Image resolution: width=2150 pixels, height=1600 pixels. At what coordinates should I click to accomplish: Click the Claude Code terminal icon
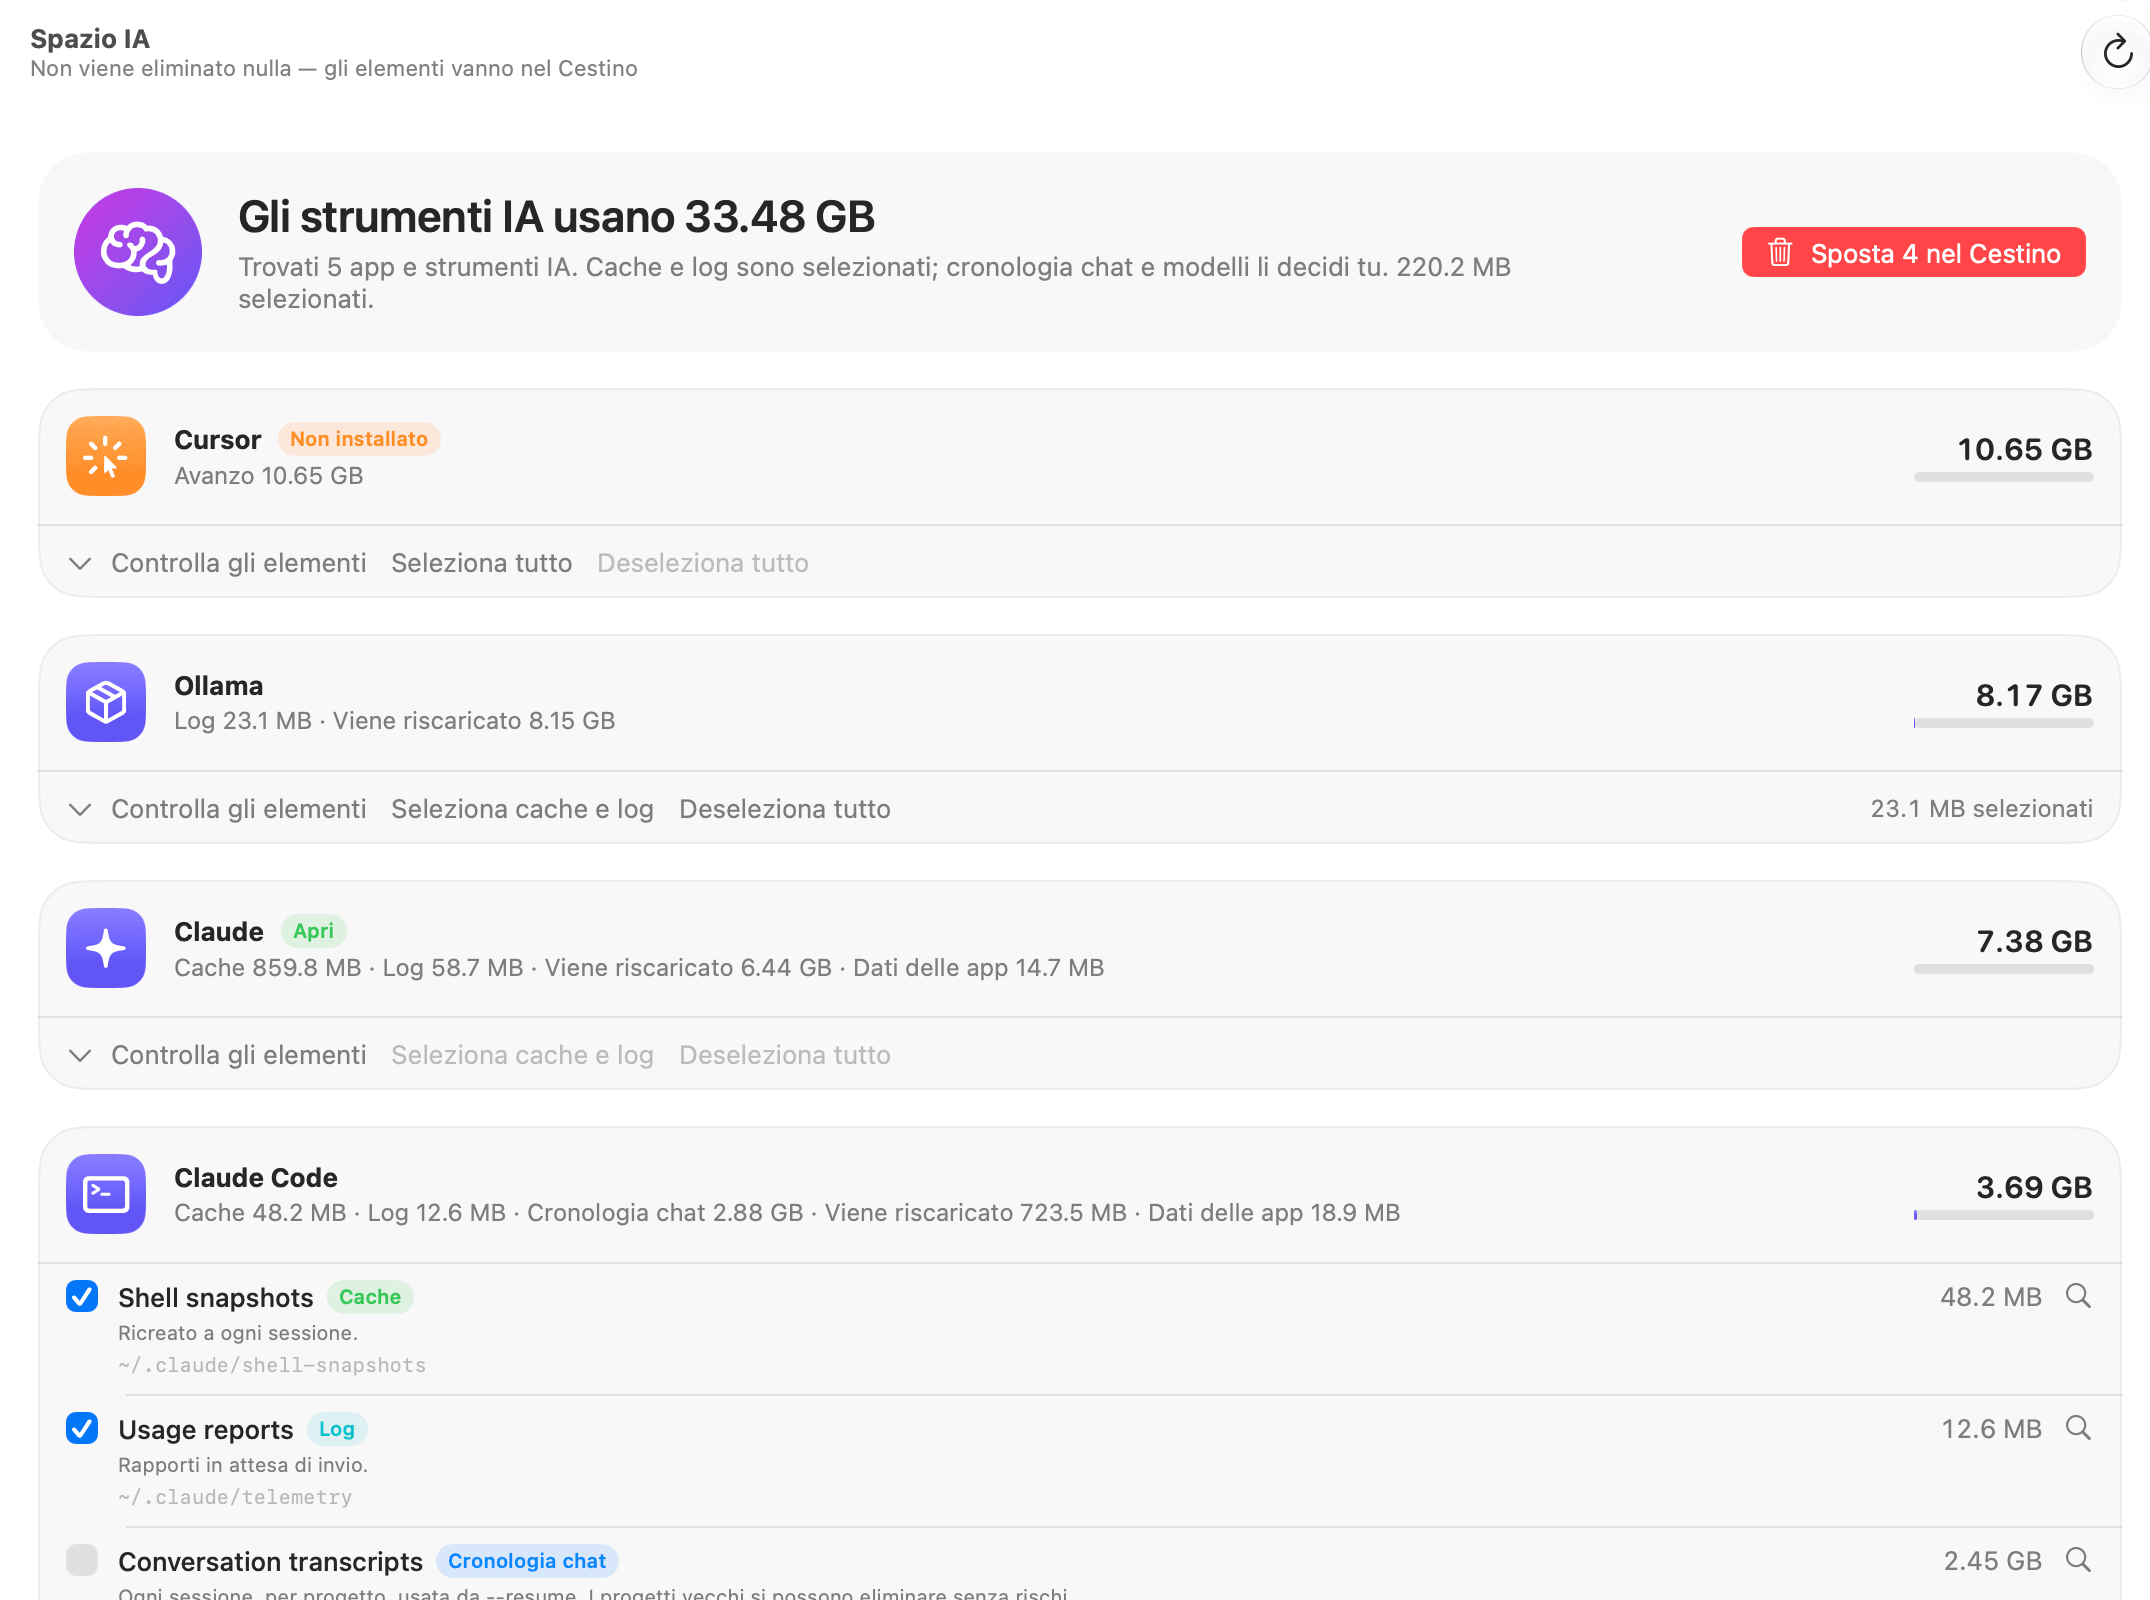106,1194
